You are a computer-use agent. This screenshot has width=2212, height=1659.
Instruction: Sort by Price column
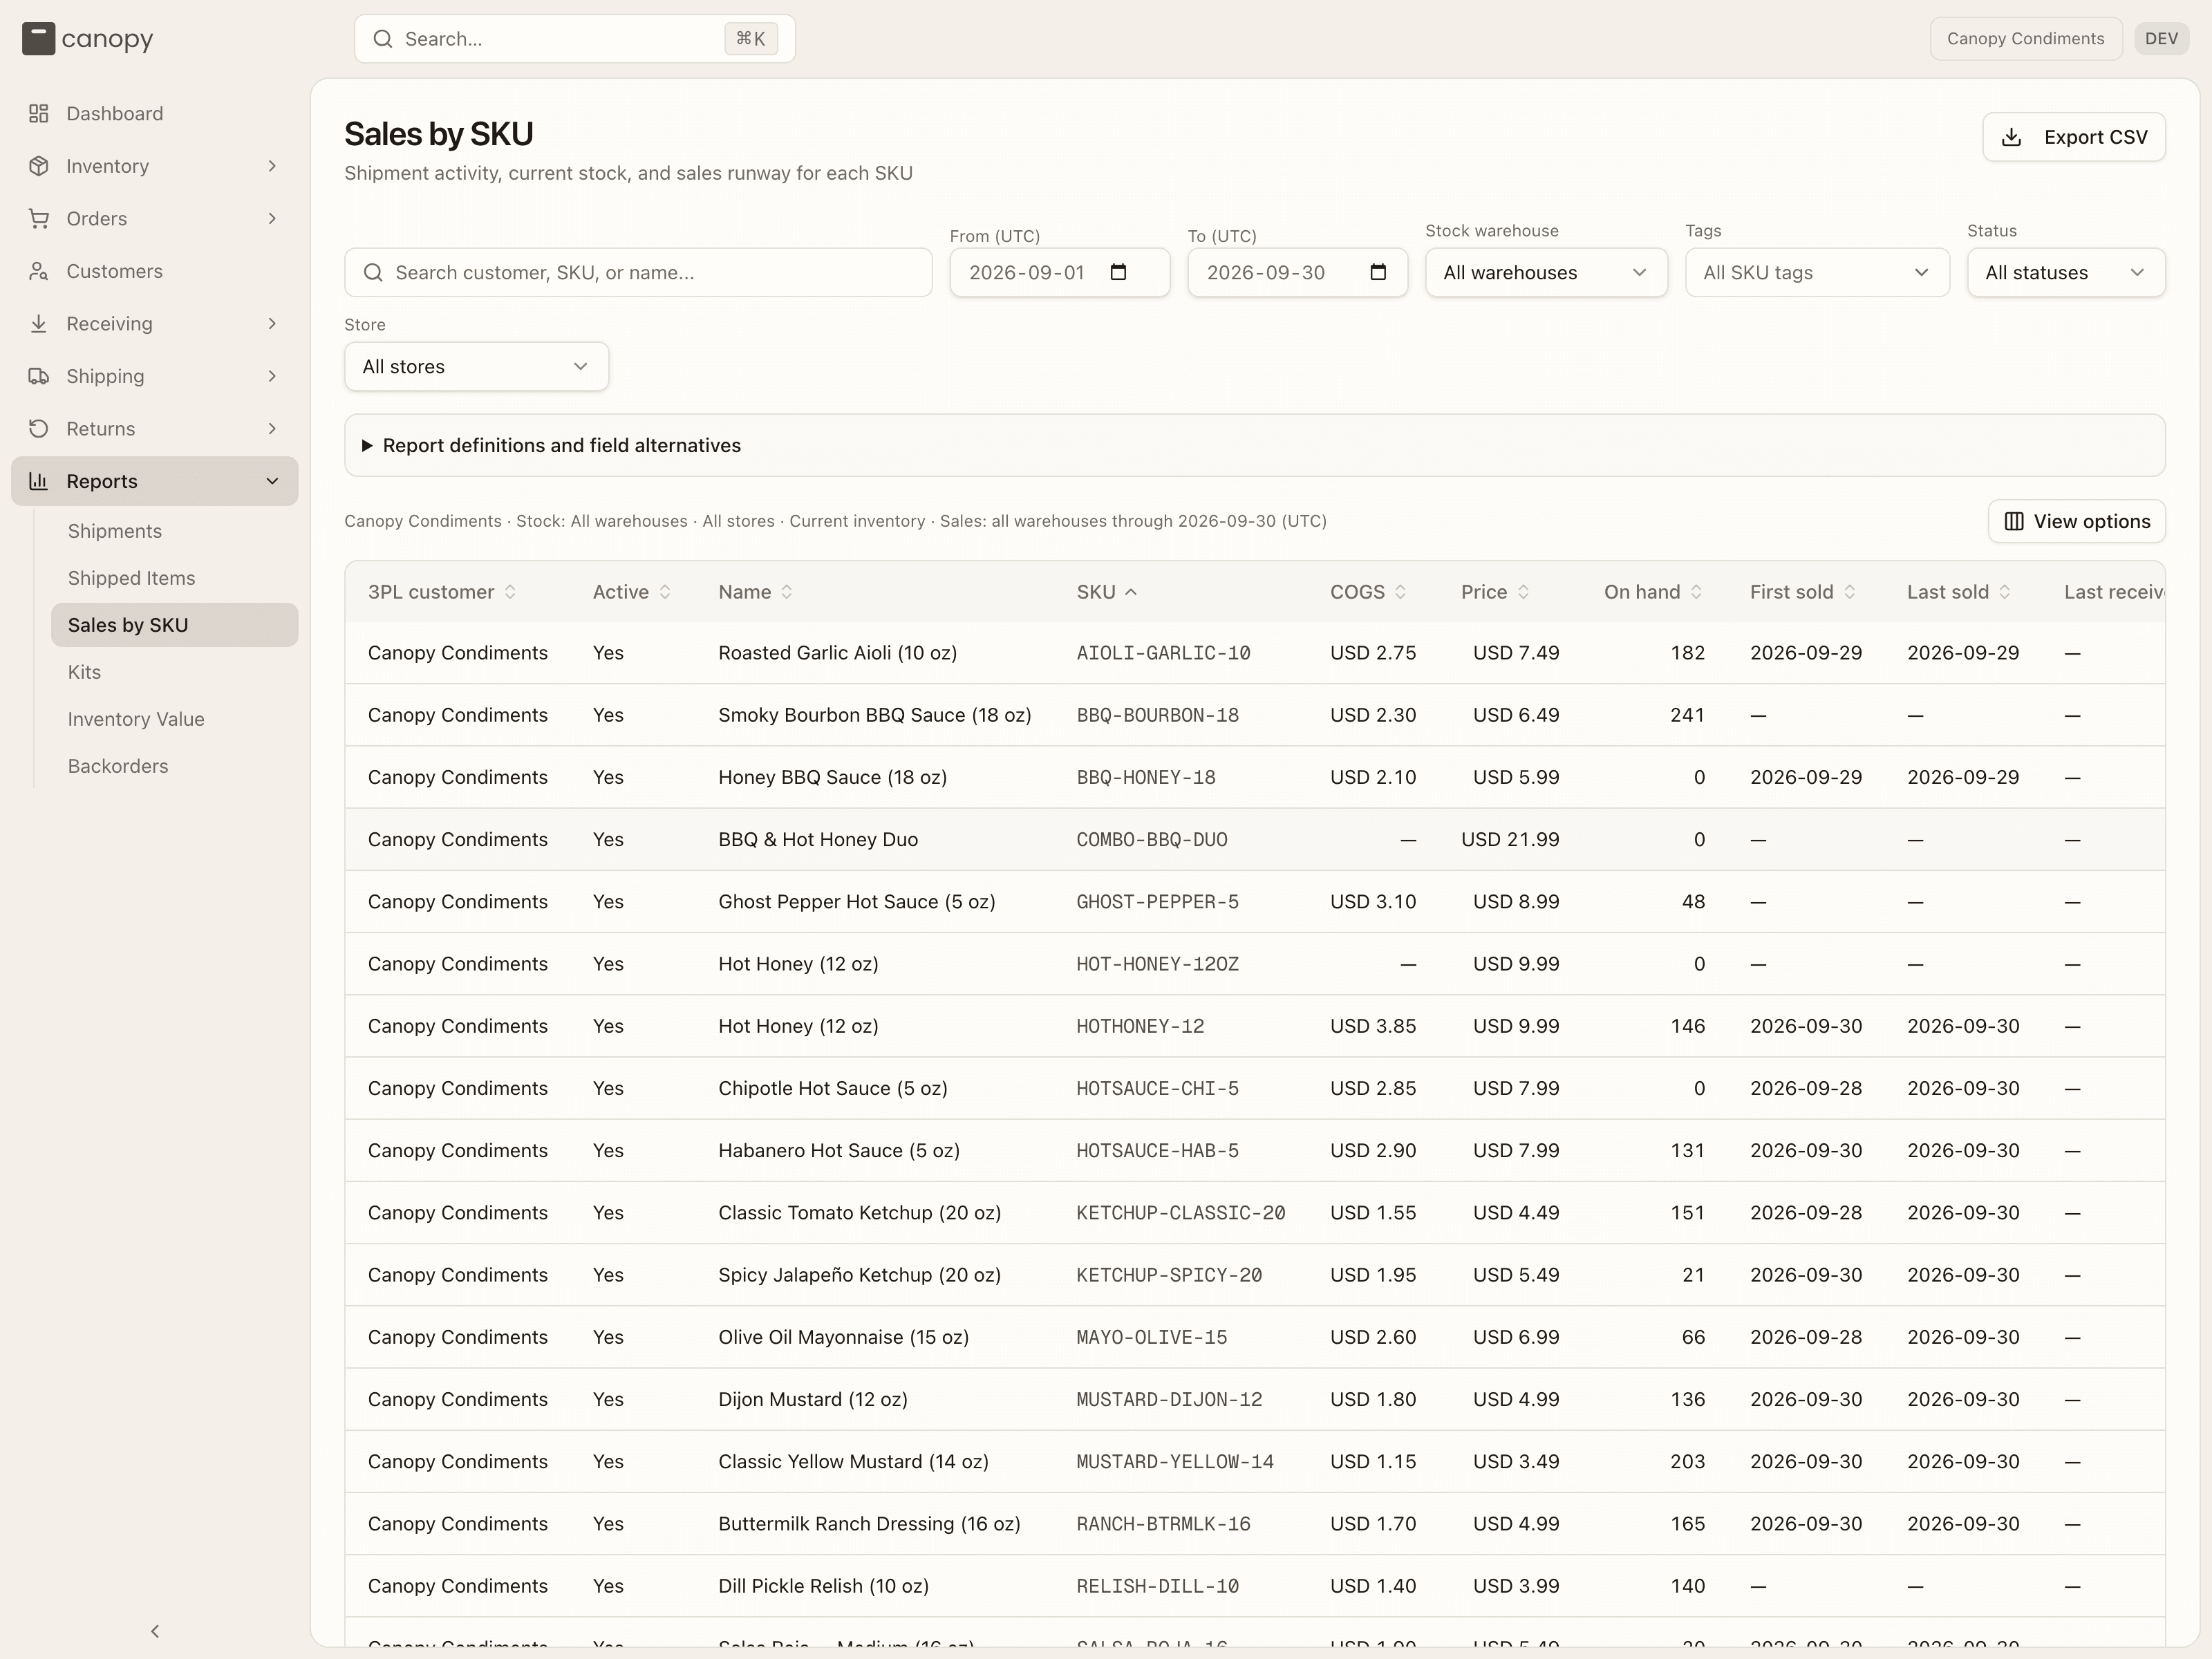[1495, 592]
